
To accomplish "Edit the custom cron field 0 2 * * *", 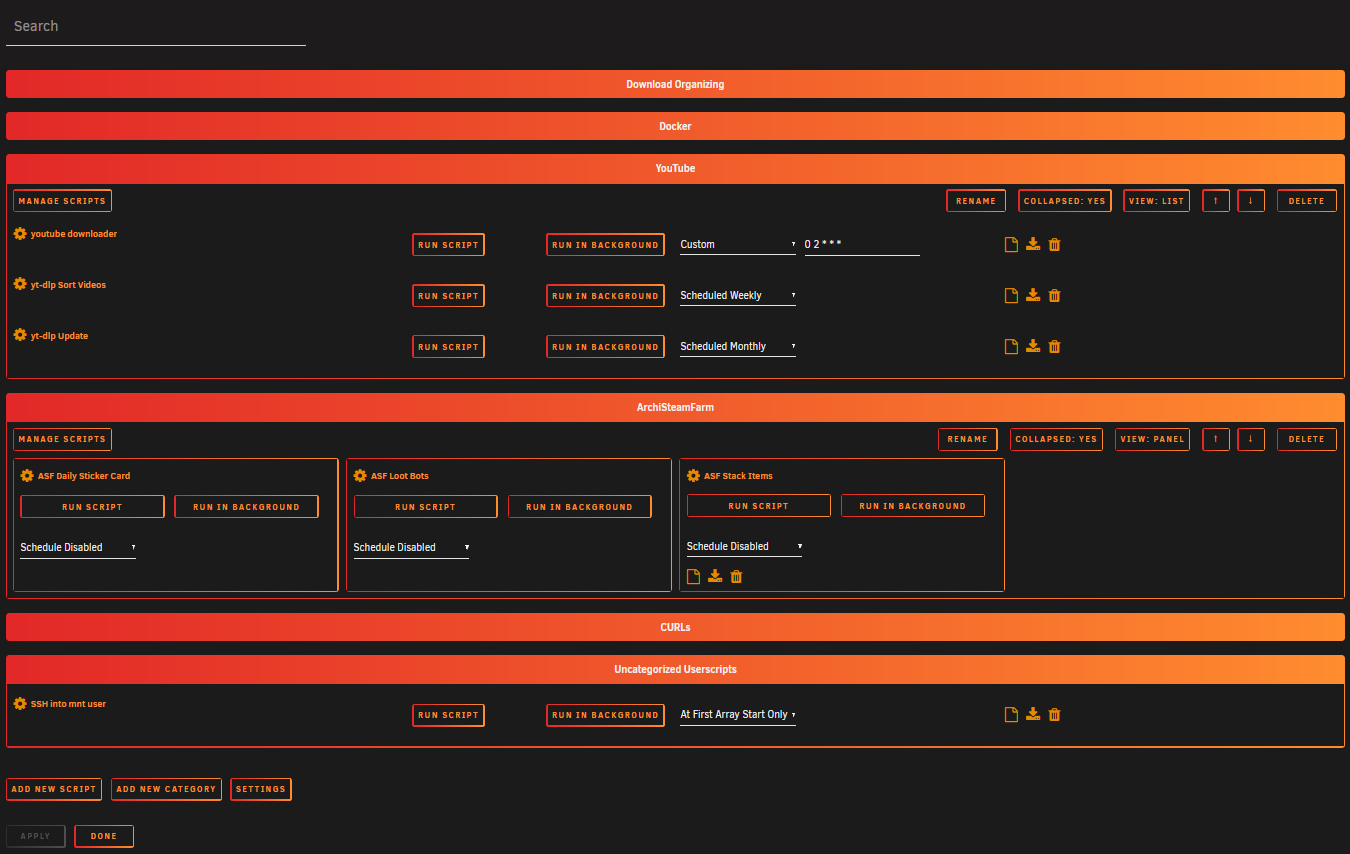I will (862, 244).
